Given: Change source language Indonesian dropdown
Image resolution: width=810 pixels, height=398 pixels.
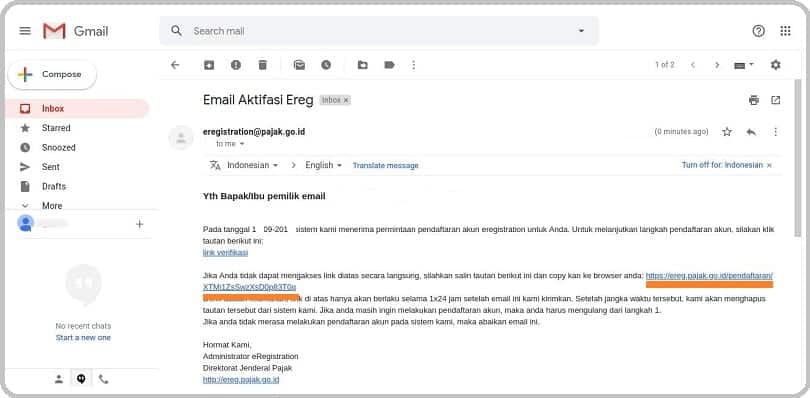Looking at the screenshot, I should [x=253, y=165].
